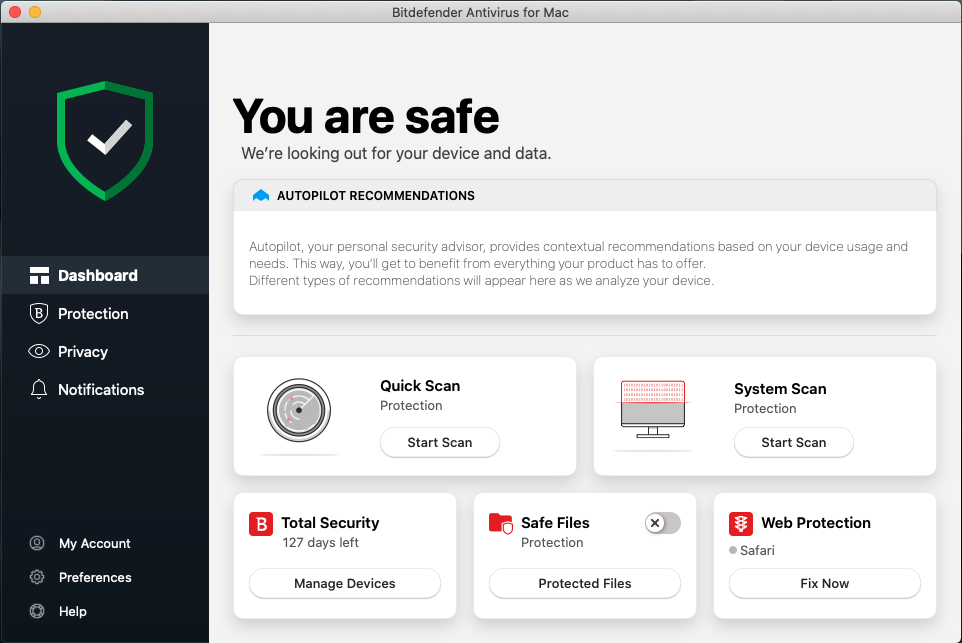Click the Safe Files folder icon
962x643 pixels.
coord(500,523)
